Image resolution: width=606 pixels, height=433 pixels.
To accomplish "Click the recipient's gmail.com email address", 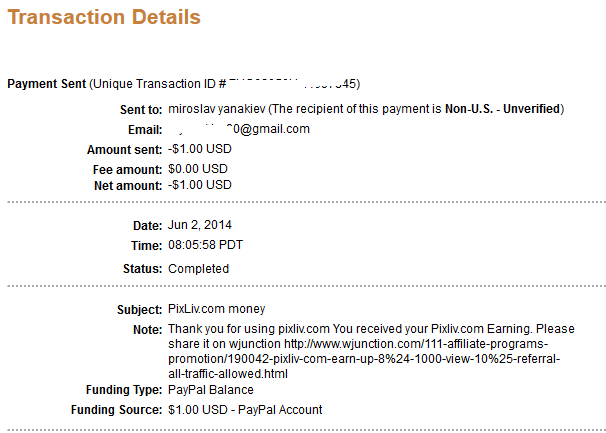I will pos(240,129).
